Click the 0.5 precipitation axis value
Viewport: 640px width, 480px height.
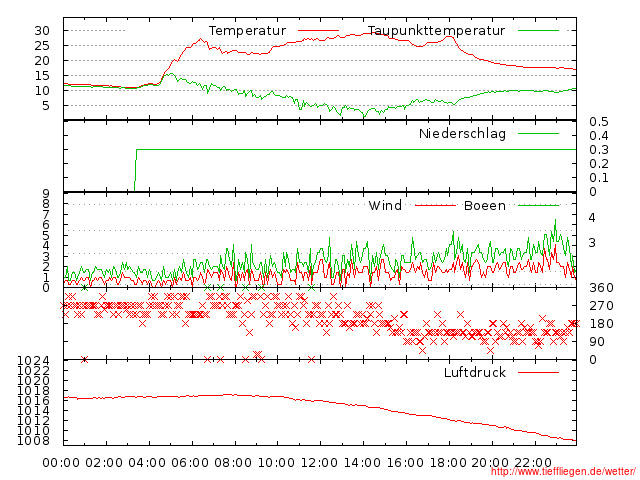[599, 122]
